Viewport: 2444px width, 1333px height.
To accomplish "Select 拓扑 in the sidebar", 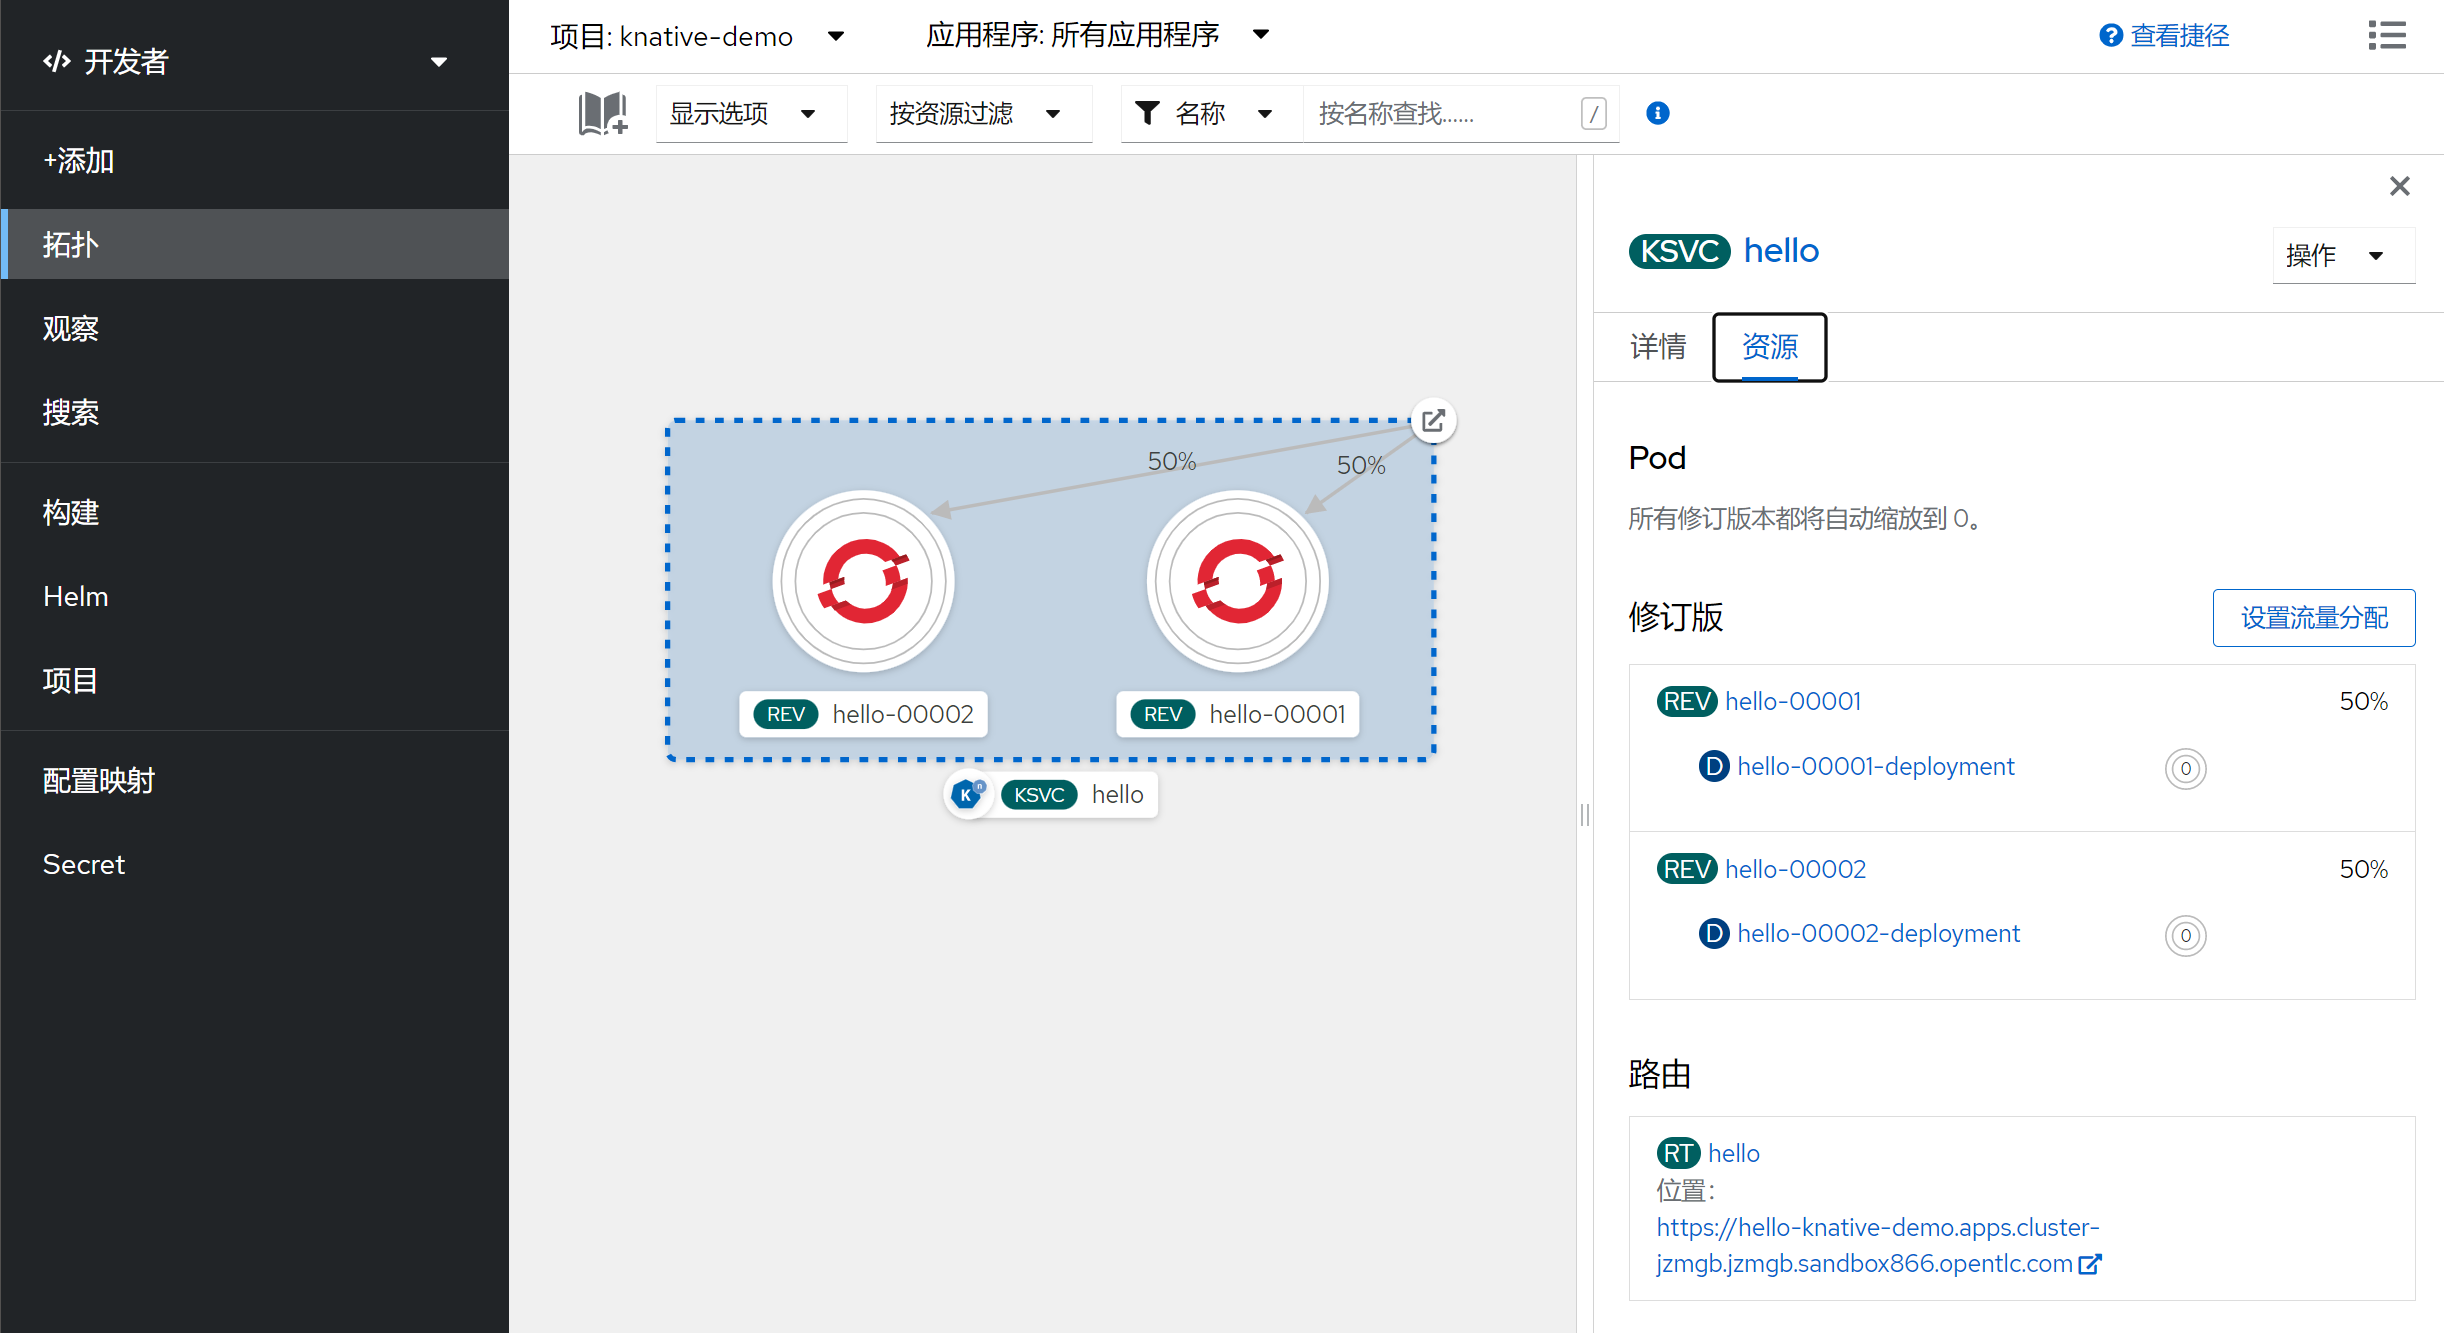I will (254, 244).
